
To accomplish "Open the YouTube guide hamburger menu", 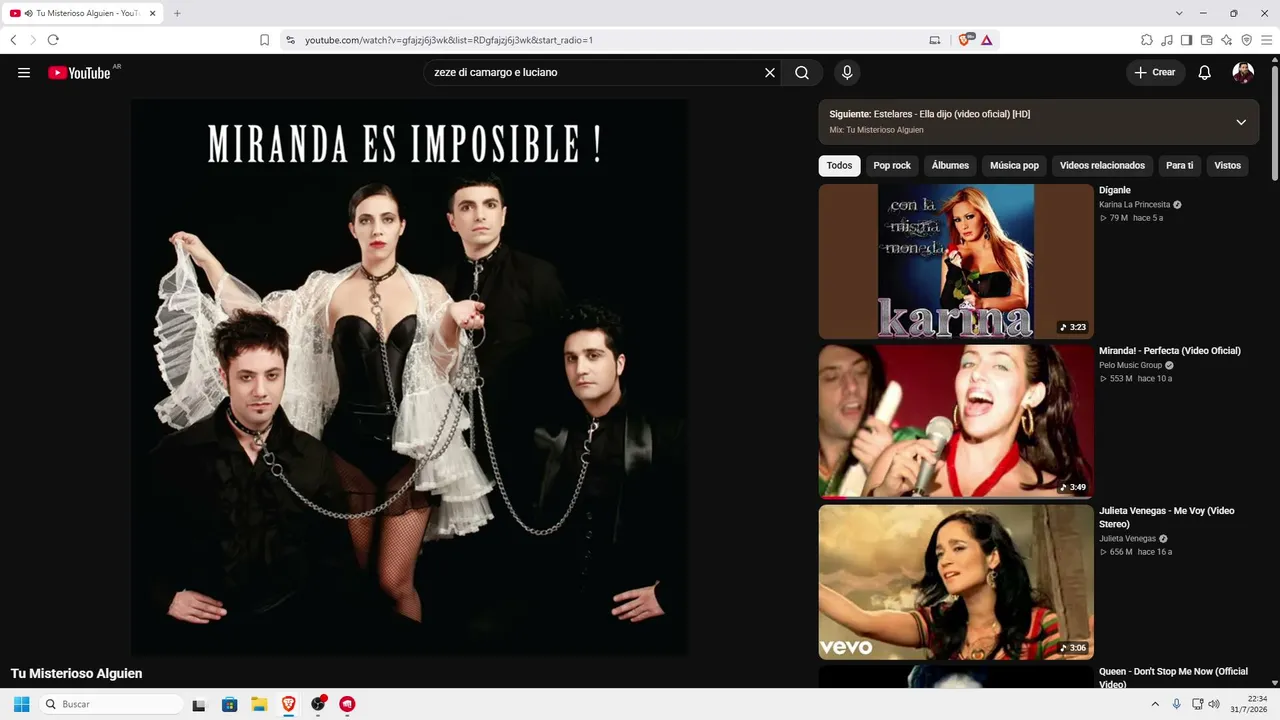I will 24,72.
